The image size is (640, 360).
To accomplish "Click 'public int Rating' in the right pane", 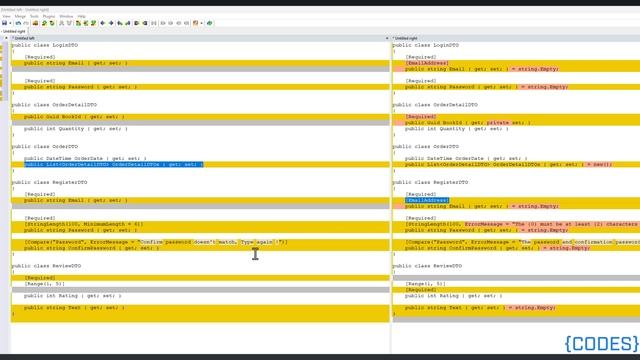I will (x=454, y=296).
